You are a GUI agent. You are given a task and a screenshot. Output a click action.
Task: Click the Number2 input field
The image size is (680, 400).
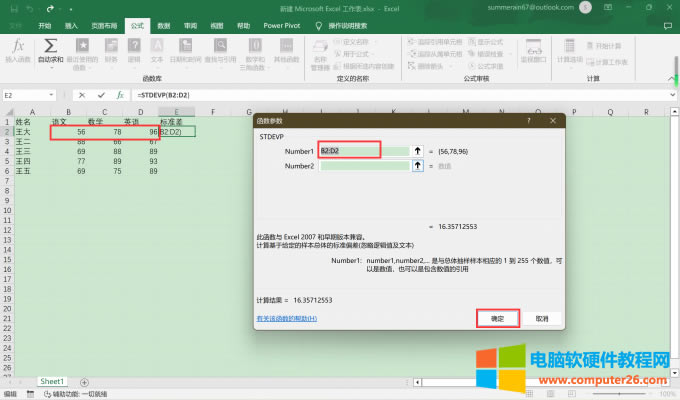pos(365,166)
